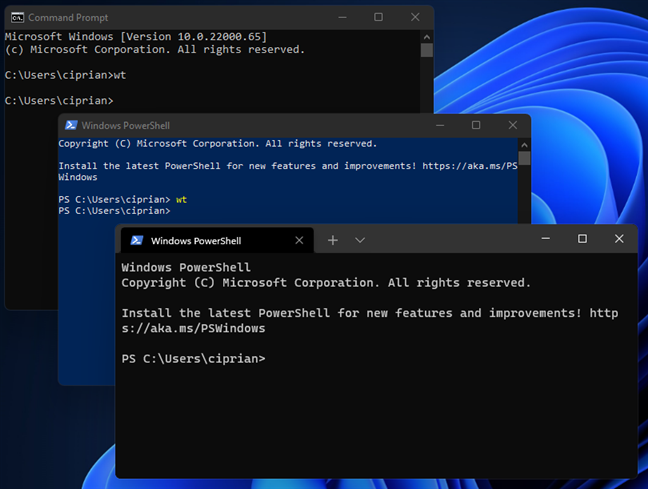
Task: Maximize the Command Prompt window
Action: [x=378, y=17]
